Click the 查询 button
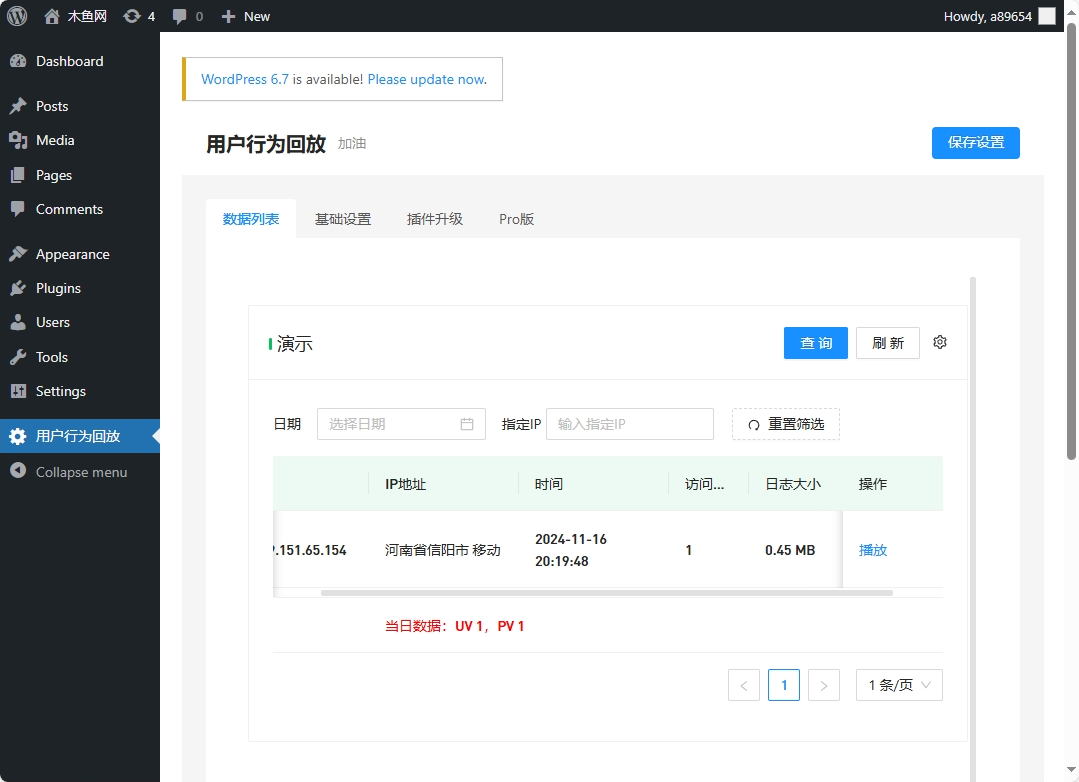The image size is (1079, 782). click(x=815, y=343)
